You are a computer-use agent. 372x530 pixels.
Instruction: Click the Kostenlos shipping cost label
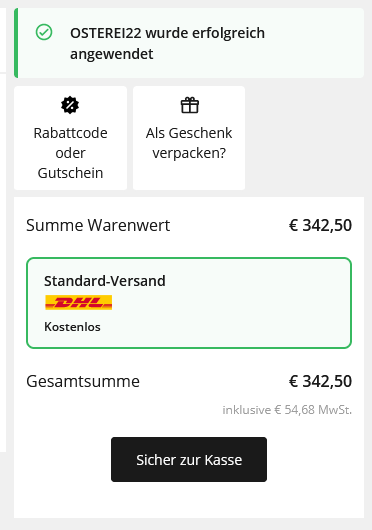tap(72, 327)
